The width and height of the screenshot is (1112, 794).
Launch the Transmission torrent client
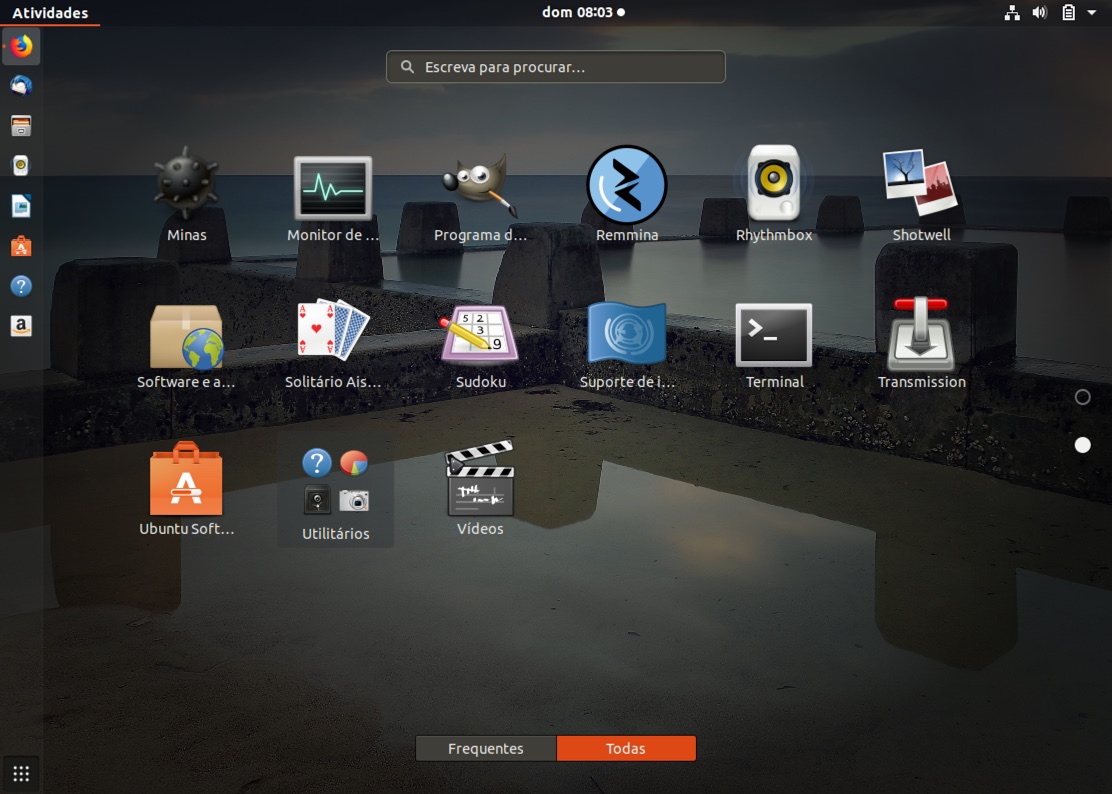pyautogui.click(x=920, y=331)
